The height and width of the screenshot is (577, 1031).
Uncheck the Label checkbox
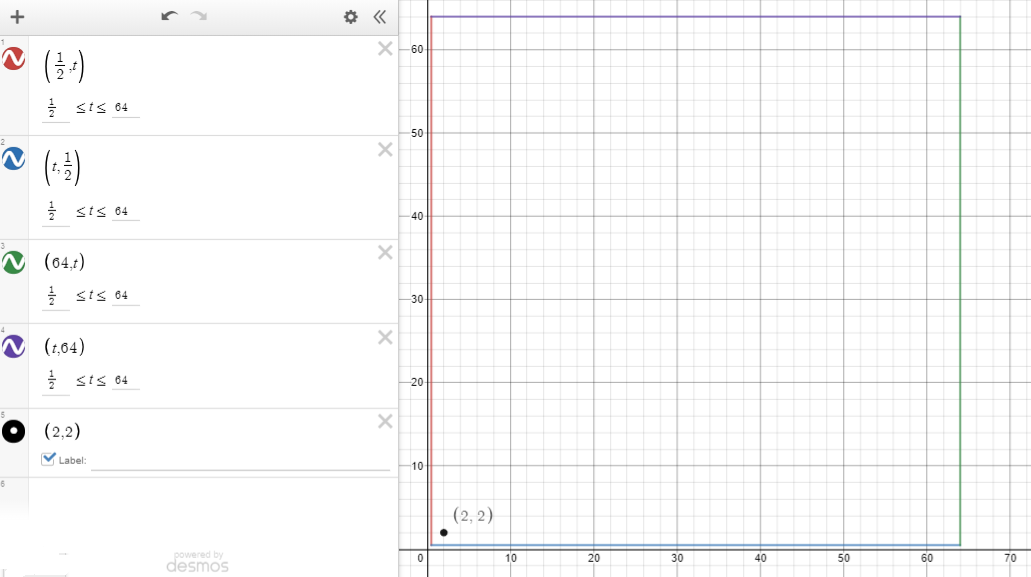(x=49, y=459)
